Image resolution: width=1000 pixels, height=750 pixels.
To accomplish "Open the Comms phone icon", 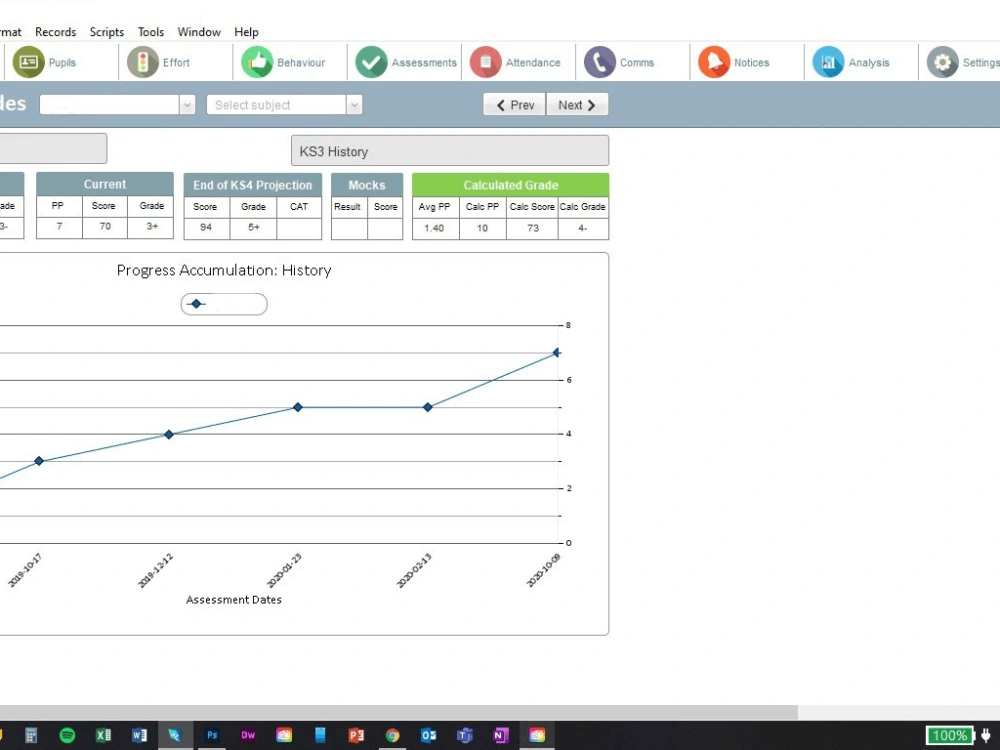I will click(x=599, y=62).
